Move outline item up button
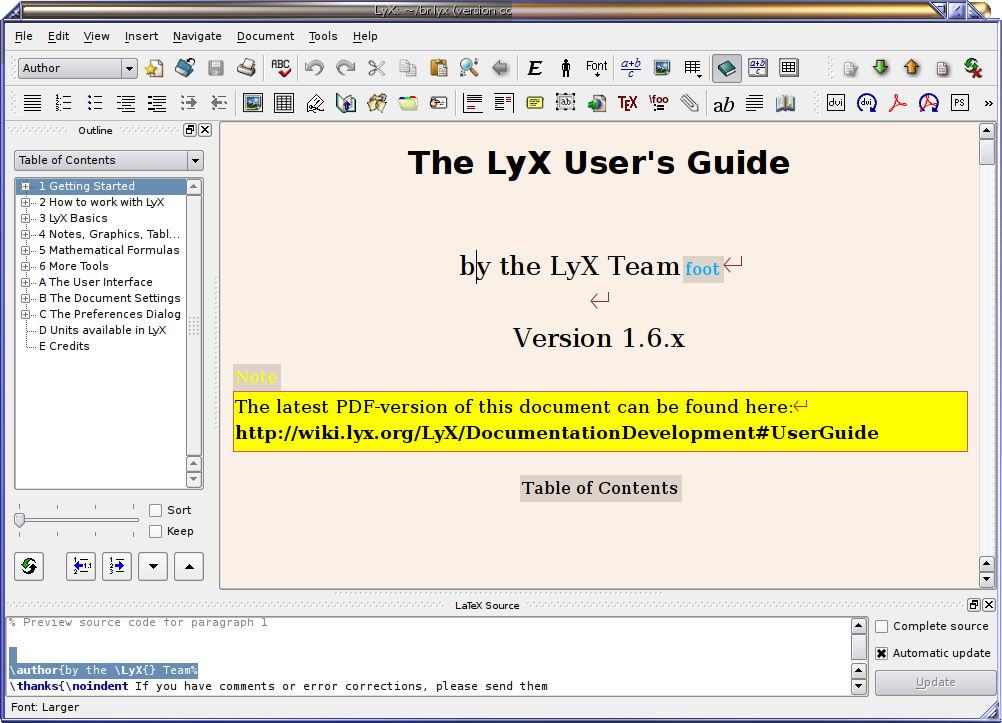Image resolution: width=1002 pixels, height=723 pixels. [x=189, y=566]
